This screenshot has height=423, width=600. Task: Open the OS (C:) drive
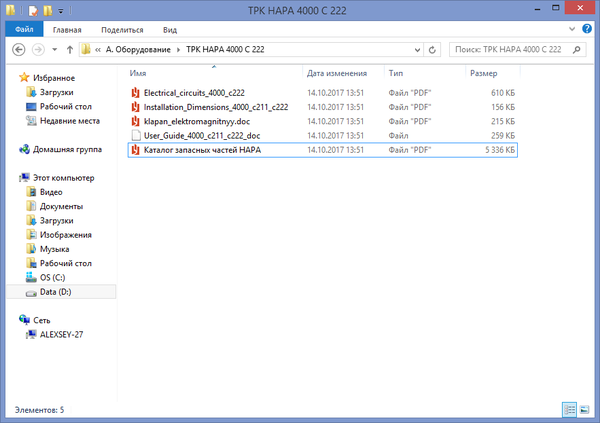(x=52, y=278)
